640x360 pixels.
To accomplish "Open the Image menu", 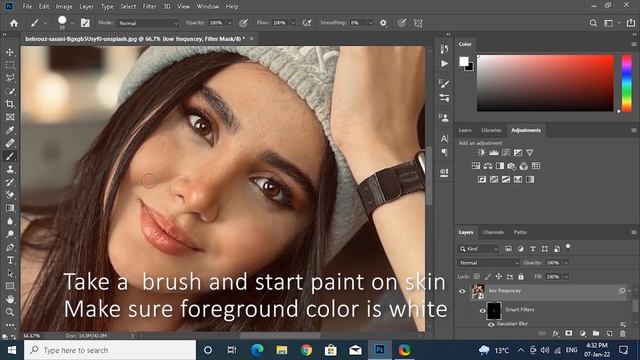I will click(x=64, y=7).
